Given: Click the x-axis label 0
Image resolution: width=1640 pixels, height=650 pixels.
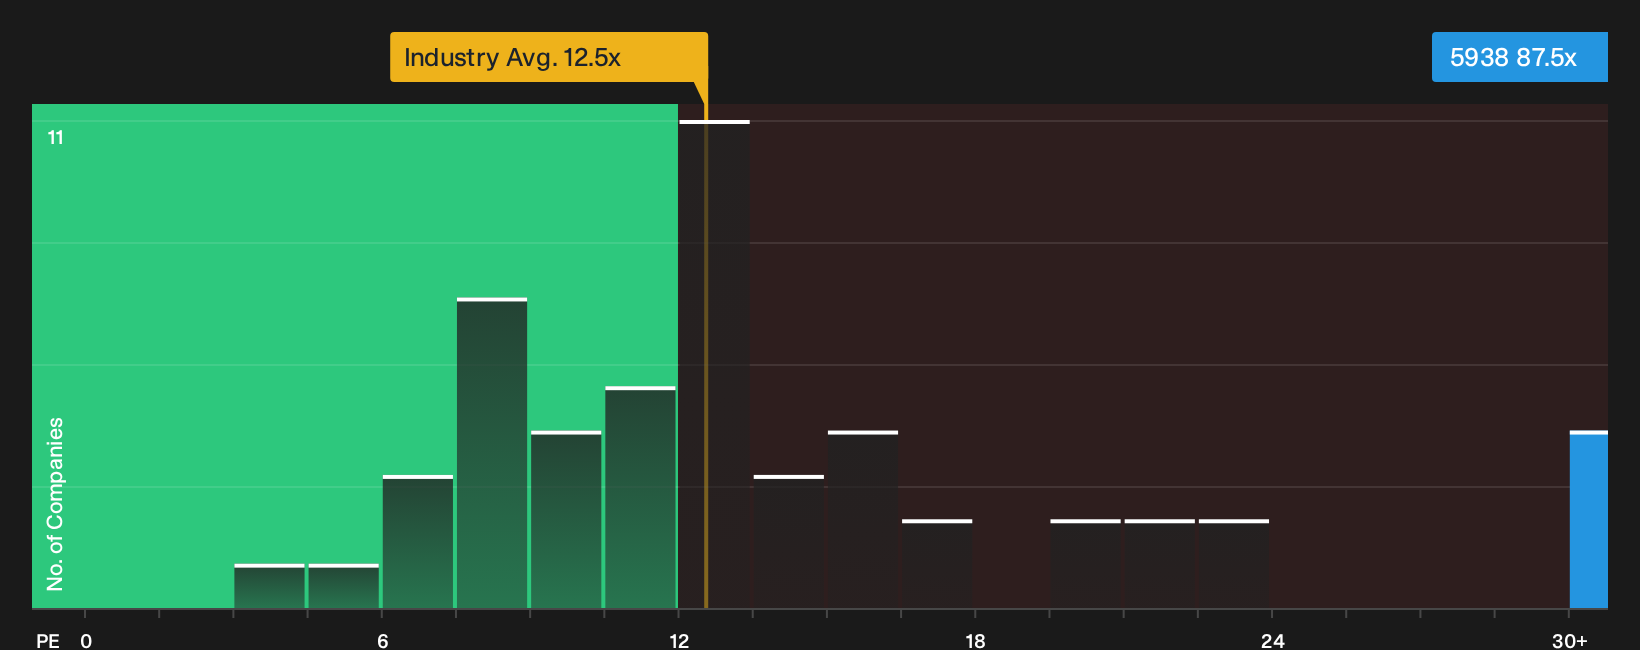Looking at the screenshot, I should coord(86,641).
